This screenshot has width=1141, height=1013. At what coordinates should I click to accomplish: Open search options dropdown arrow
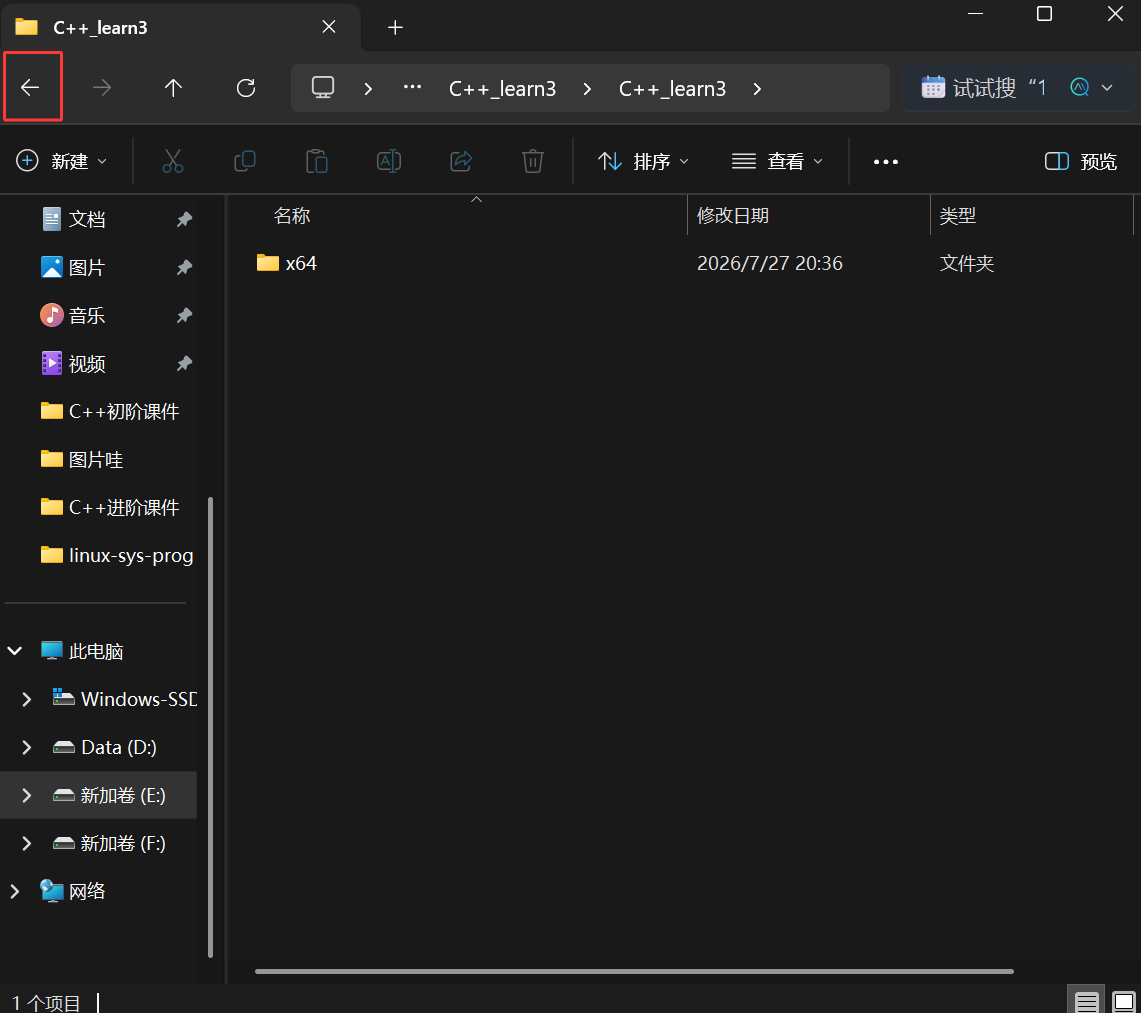pyautogui.click(x=1107, y=88)
